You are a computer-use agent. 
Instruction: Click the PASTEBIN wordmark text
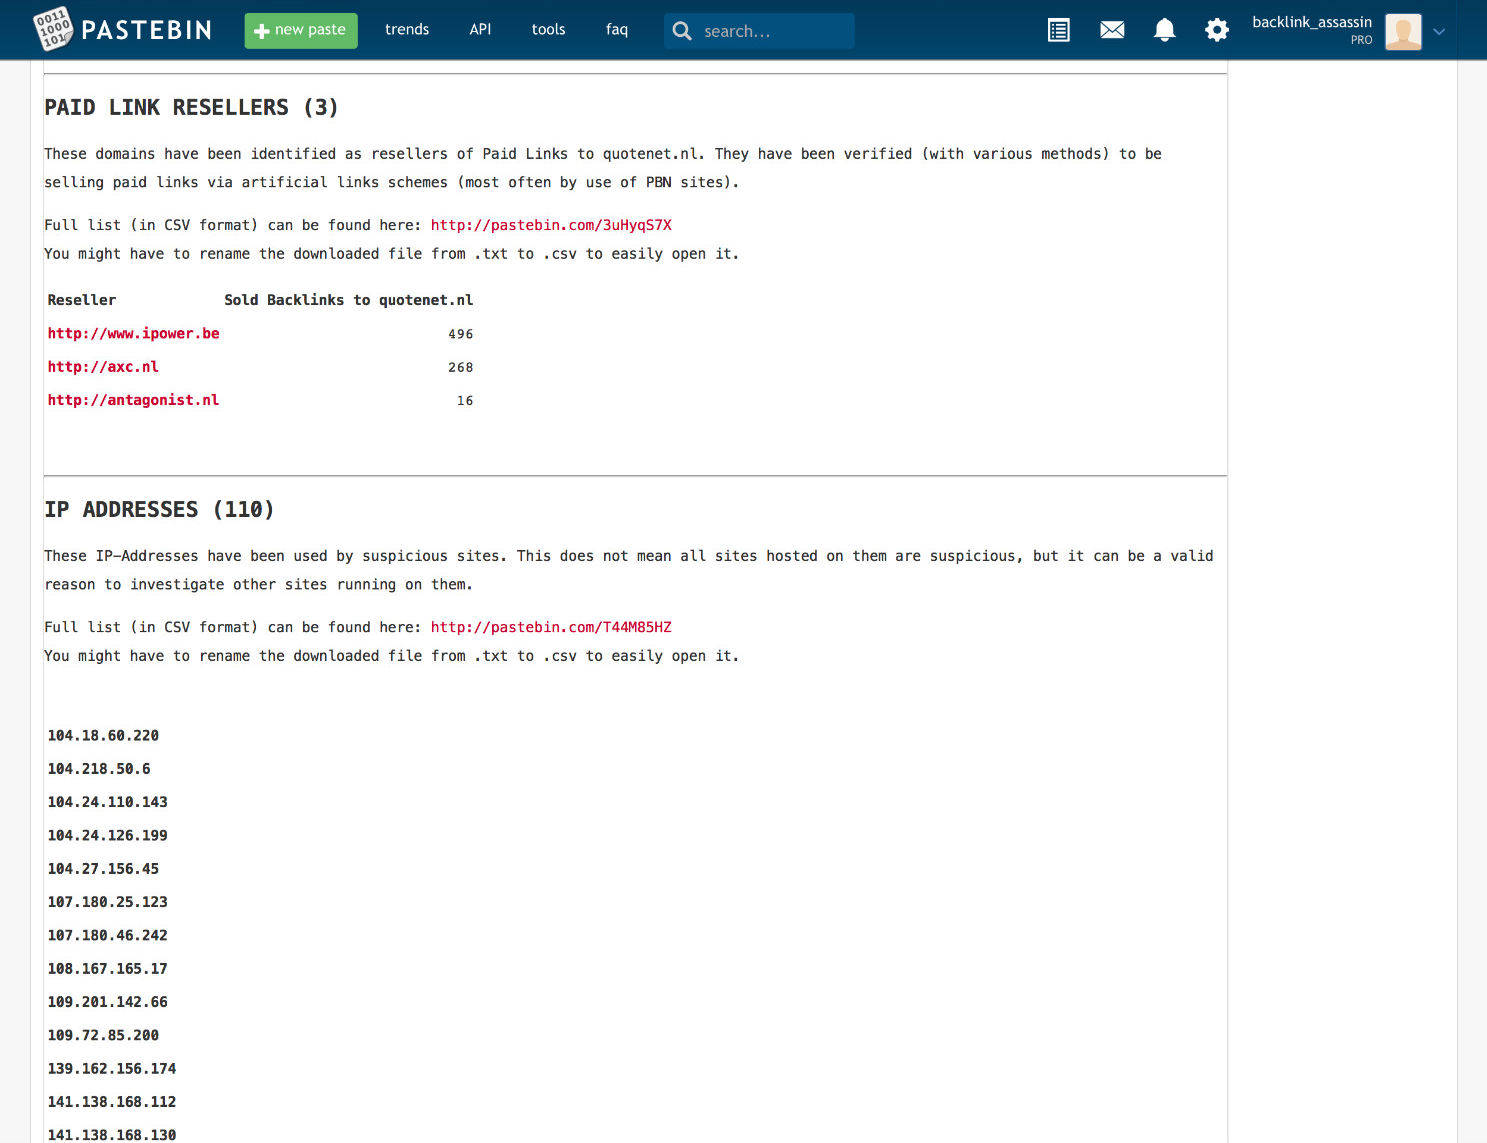point(146,30)
